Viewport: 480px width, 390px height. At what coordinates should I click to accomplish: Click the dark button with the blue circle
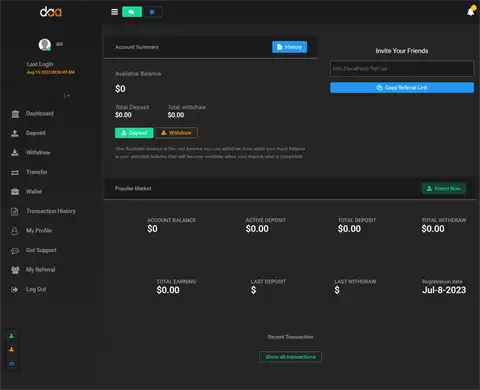point(152,12)
